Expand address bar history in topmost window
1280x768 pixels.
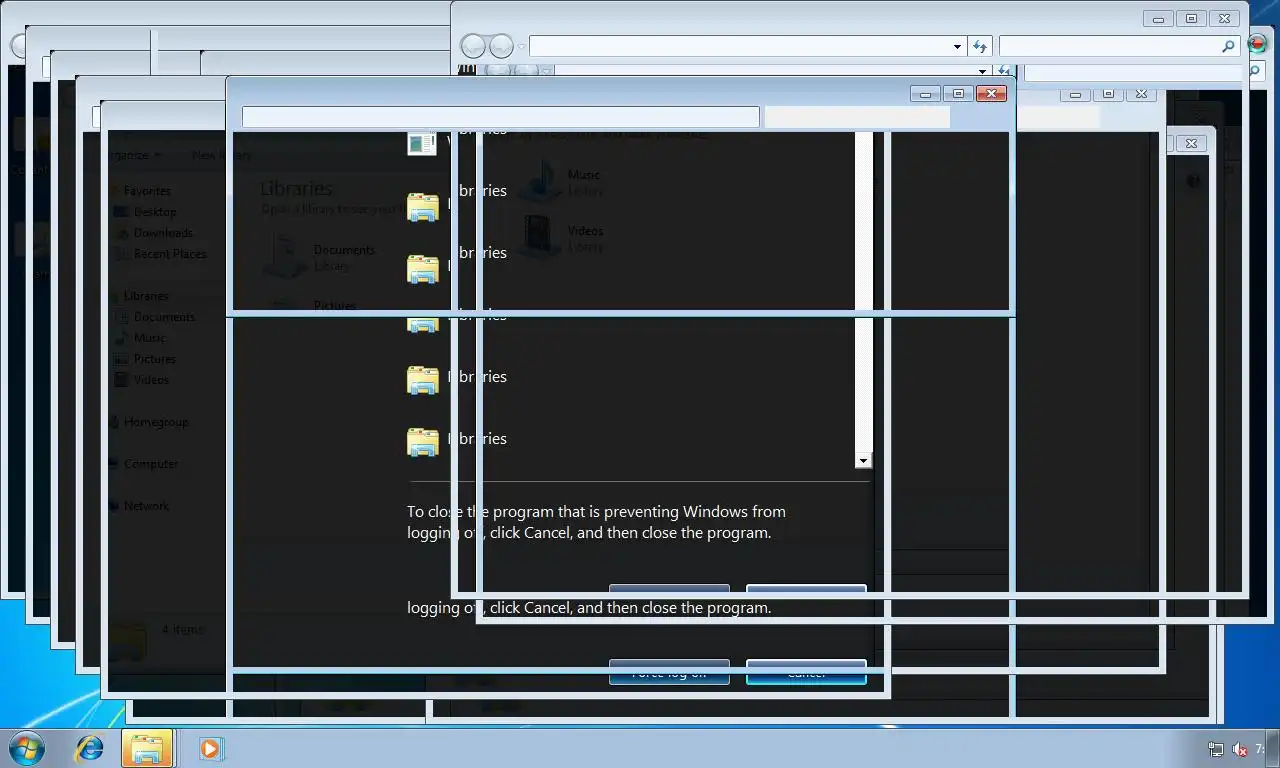pos(958,46)
